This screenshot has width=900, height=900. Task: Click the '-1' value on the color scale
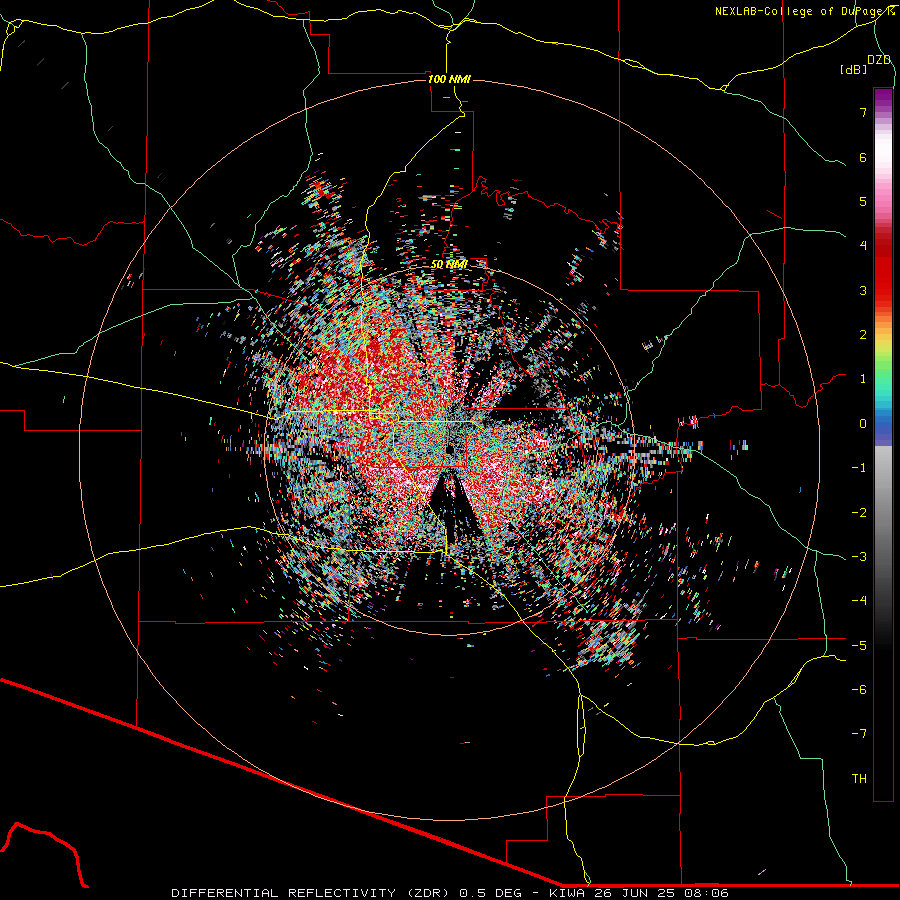pyautogui.click(x=859, y=468)
